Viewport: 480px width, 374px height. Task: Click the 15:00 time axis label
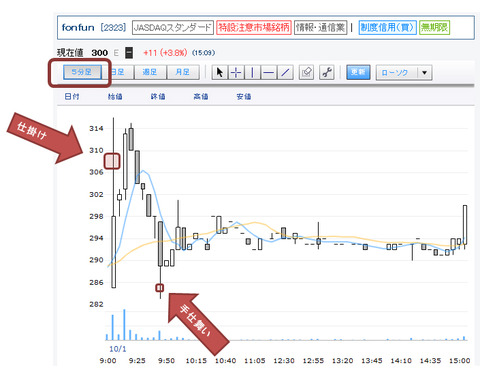tap(460, 361)
